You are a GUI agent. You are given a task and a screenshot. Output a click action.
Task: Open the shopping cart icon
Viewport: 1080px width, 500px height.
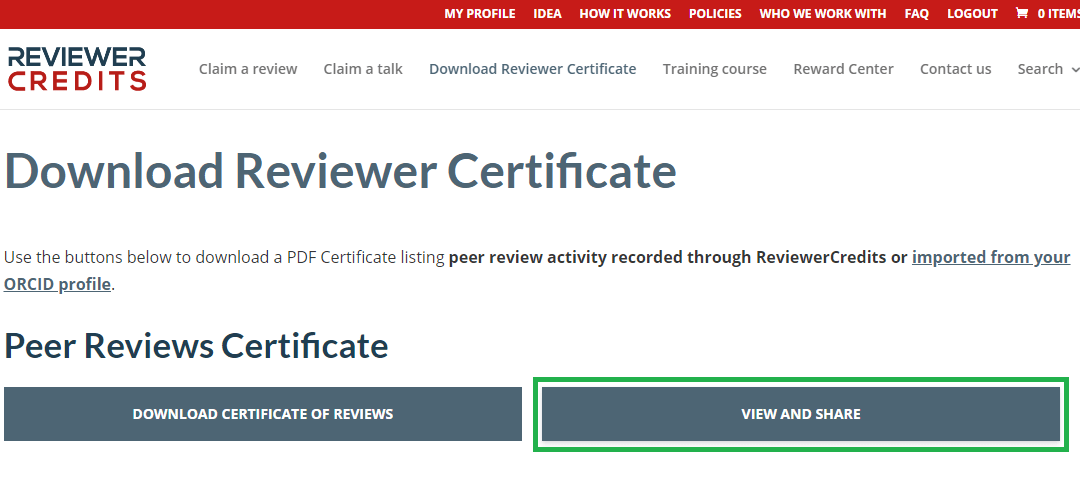1021,13
